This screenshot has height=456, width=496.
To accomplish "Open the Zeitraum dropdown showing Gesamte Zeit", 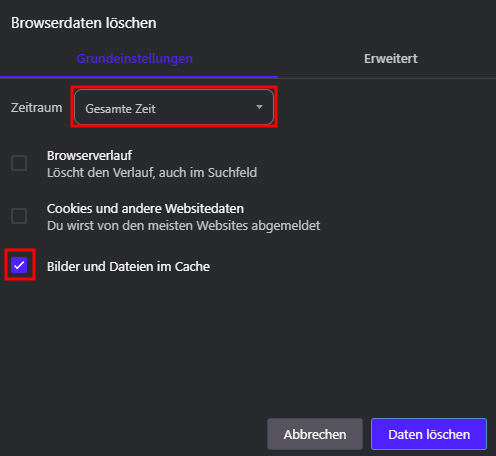I will [174, 107].
